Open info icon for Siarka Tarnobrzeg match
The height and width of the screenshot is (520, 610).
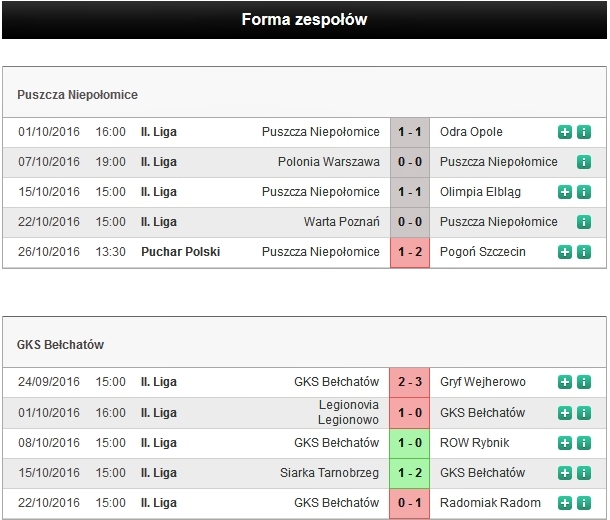(584, 473)
